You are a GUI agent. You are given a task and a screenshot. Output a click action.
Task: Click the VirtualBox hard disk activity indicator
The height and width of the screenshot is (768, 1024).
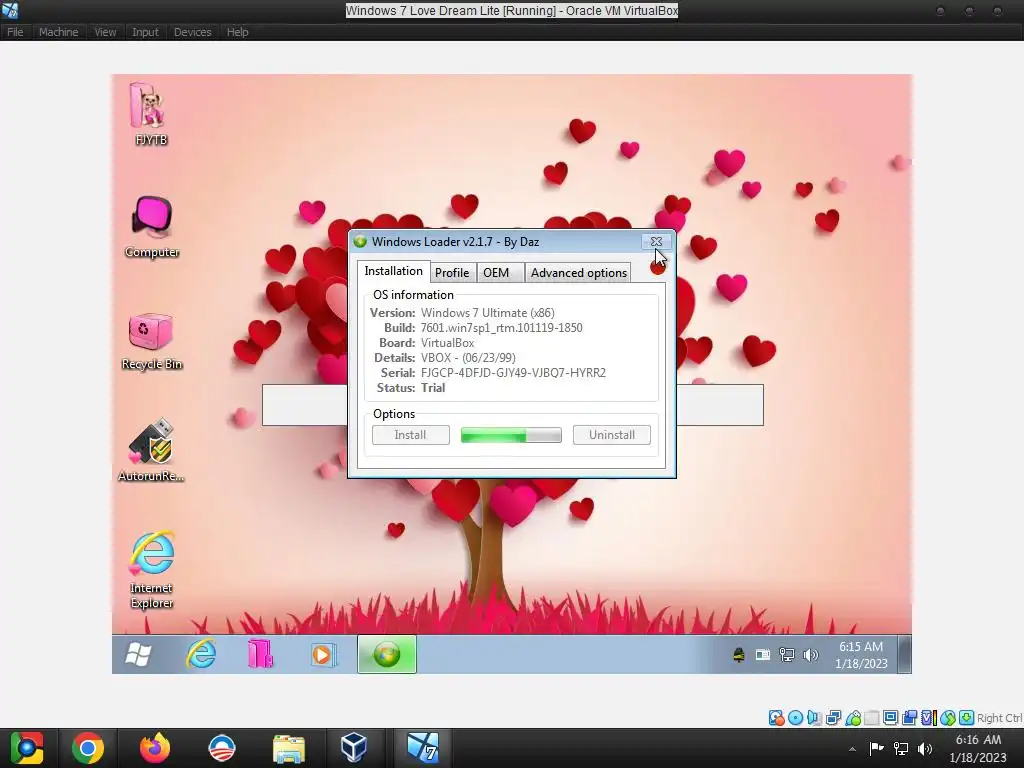coord(776,718)
